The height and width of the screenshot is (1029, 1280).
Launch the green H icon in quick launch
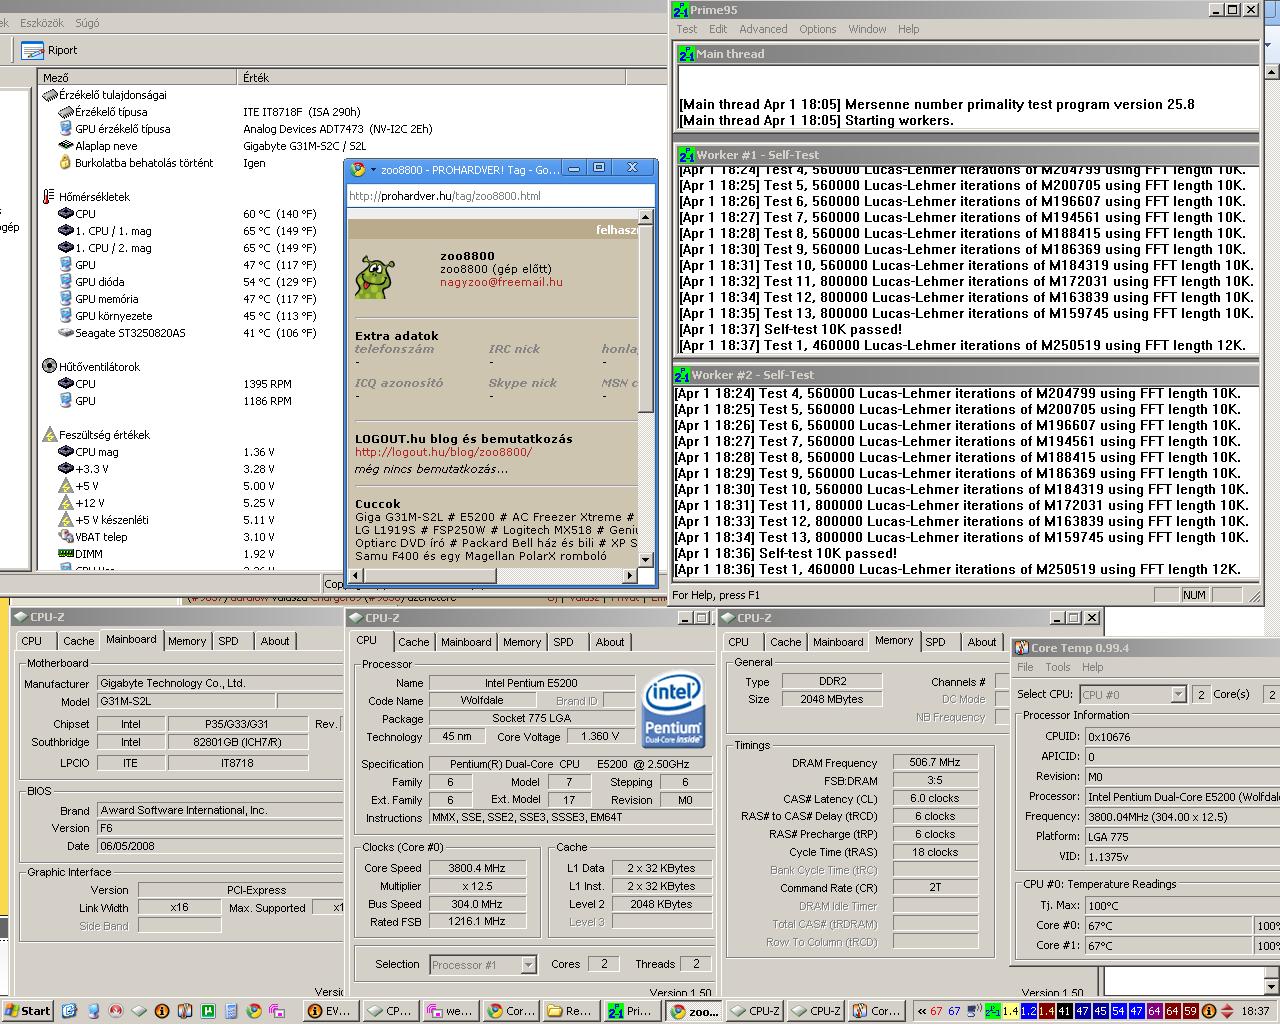[x=208, y=1011]
